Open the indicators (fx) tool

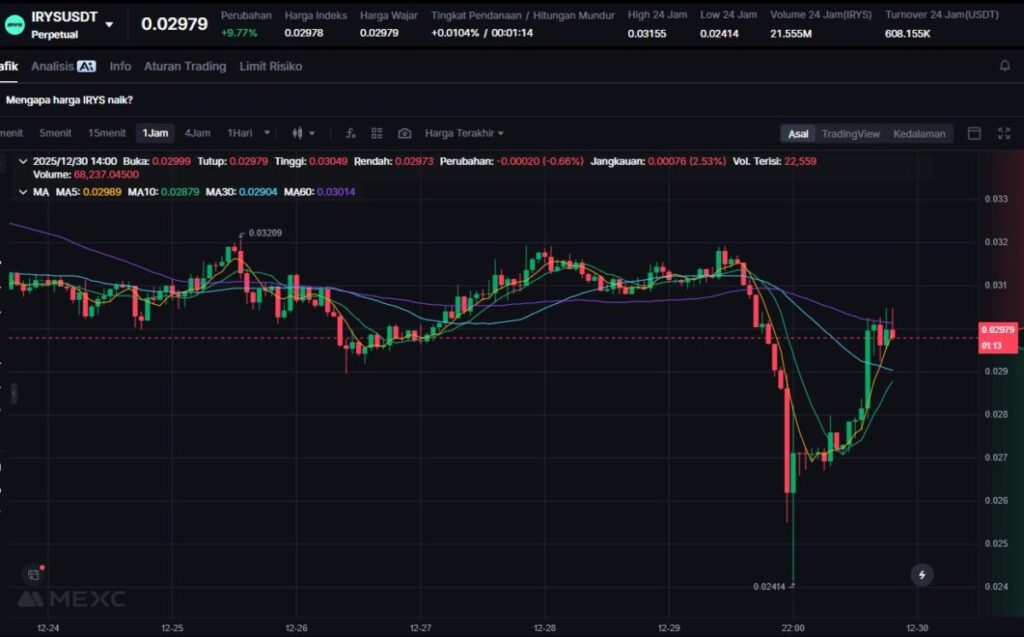click(x=351, y=133)
